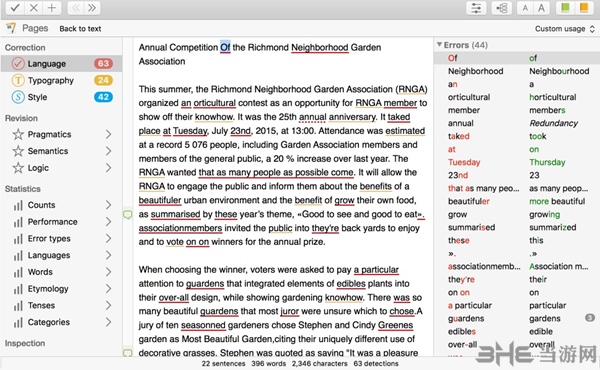
Task: Click the plus button in the toolbar
Action: 52,8
